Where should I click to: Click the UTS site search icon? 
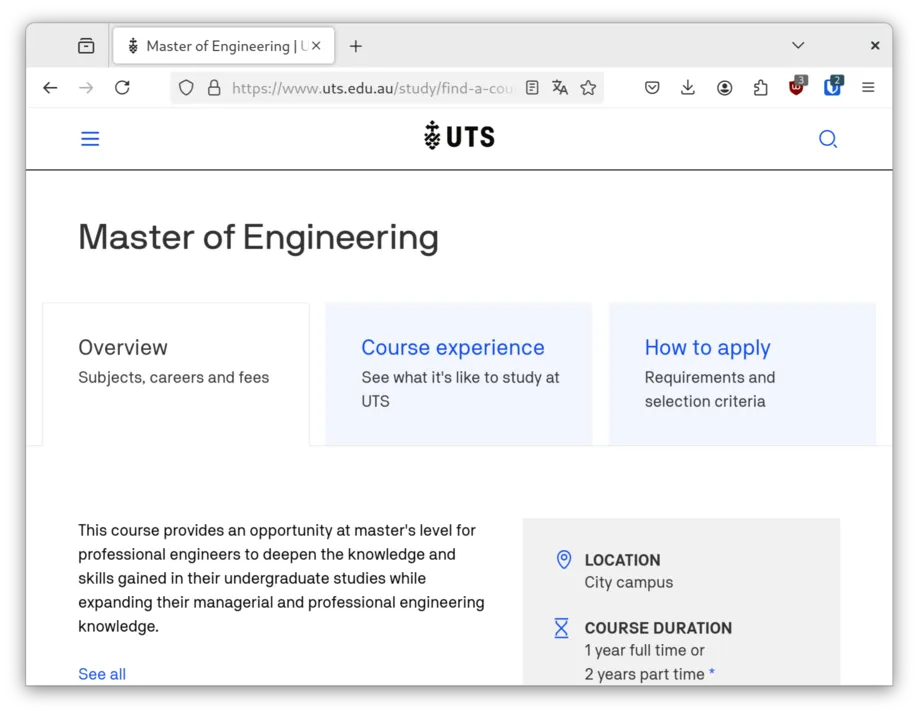[827, 139]
